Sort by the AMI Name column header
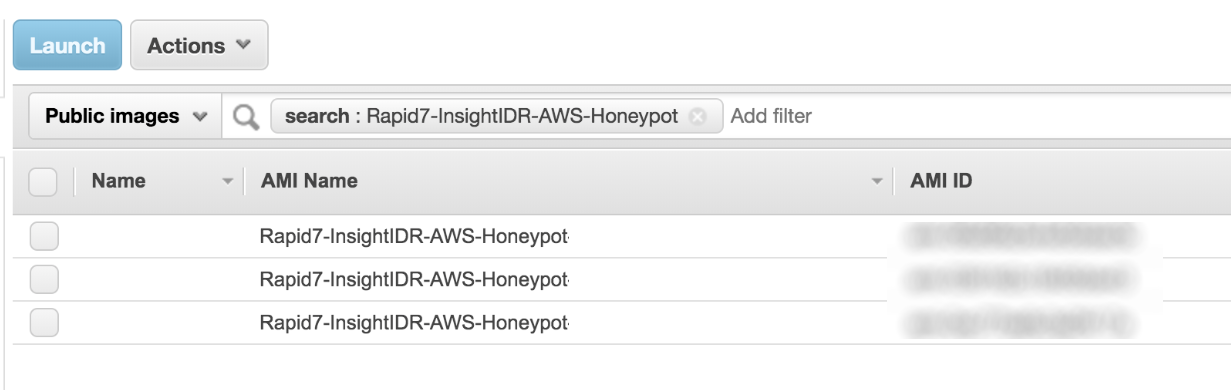Viewport: 1231px width, 390px height. [x=309, y=182]
